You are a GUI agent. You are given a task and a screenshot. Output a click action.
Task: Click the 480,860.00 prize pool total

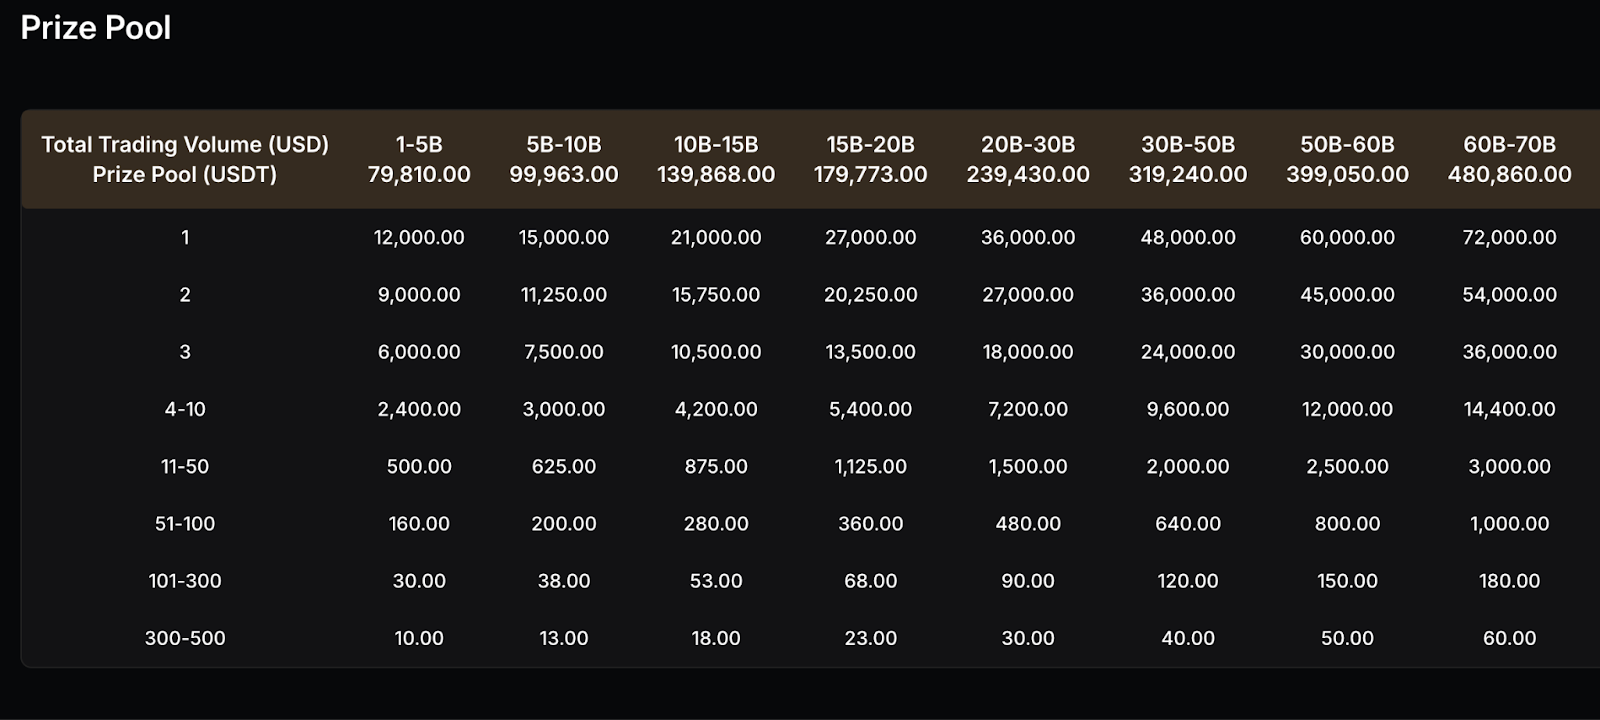[1509, 175]
